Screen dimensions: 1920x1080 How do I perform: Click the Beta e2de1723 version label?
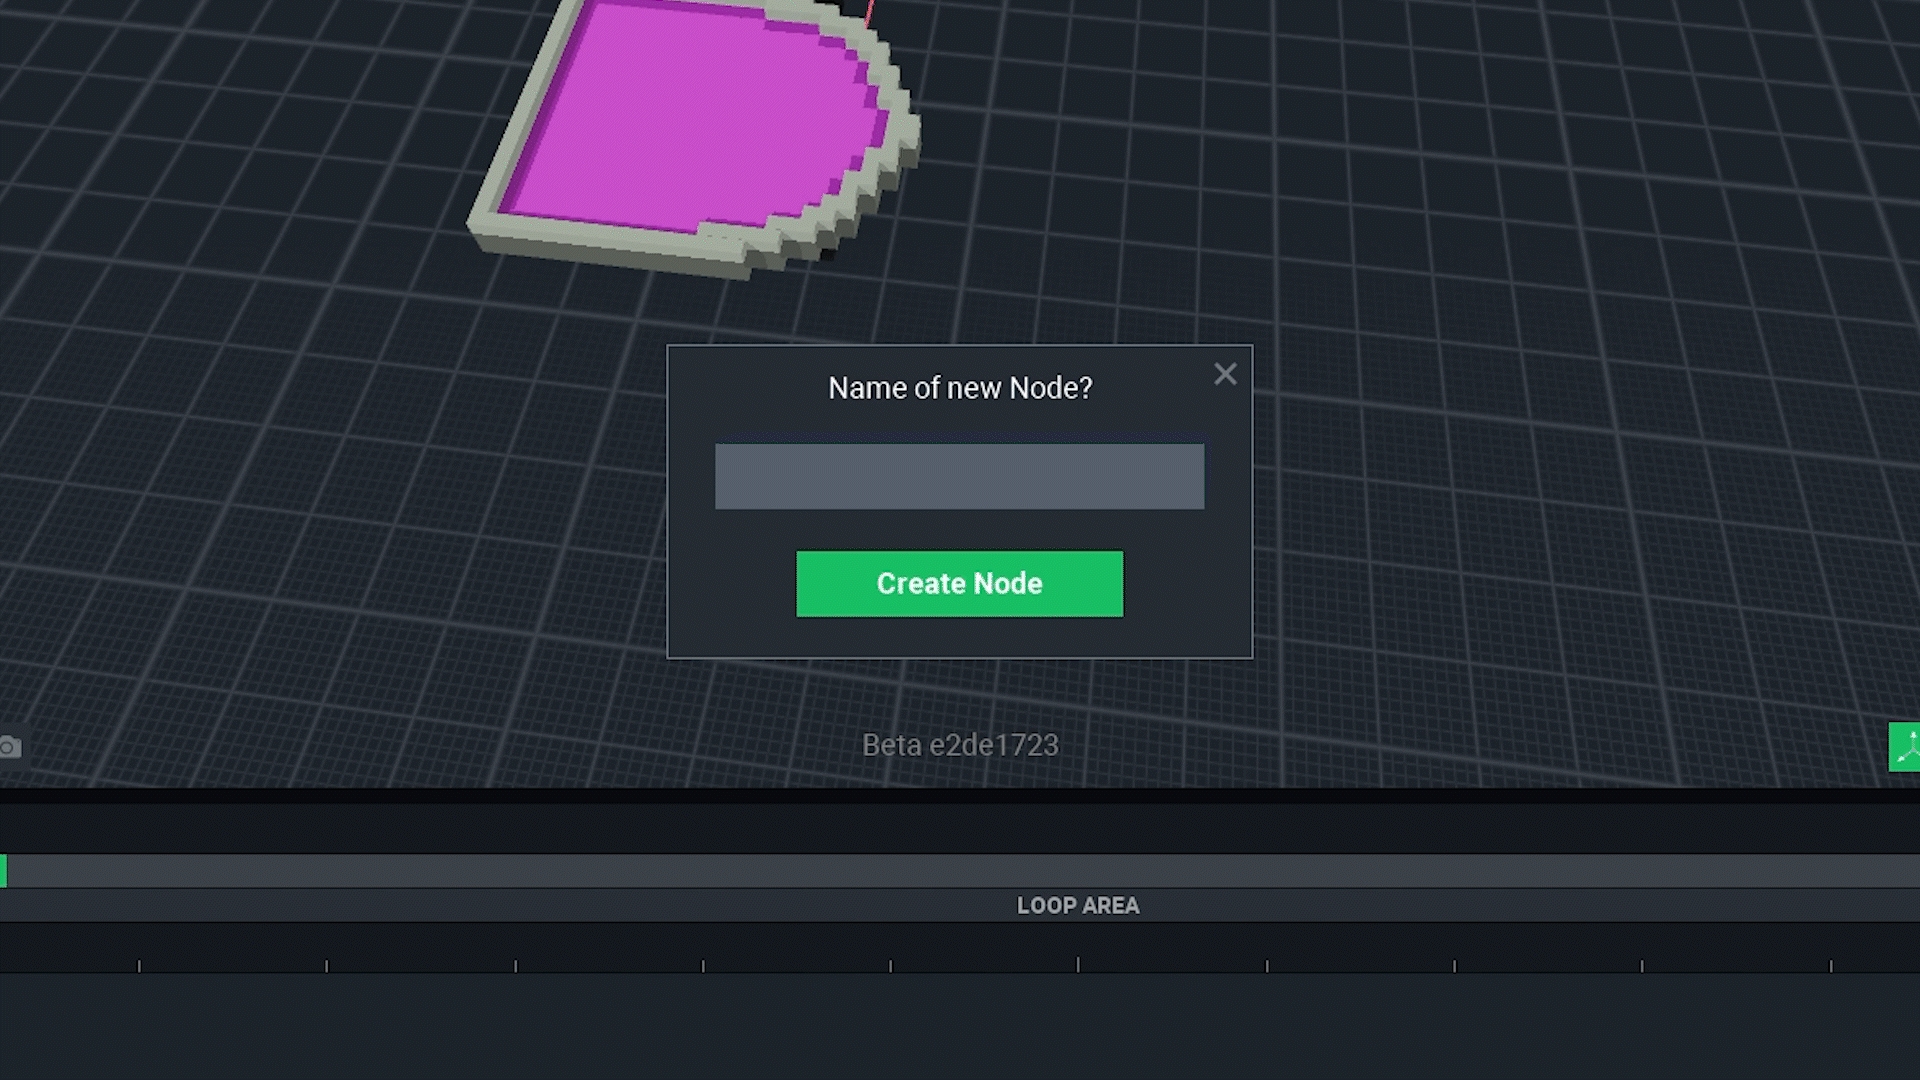[x=960, y=745]
